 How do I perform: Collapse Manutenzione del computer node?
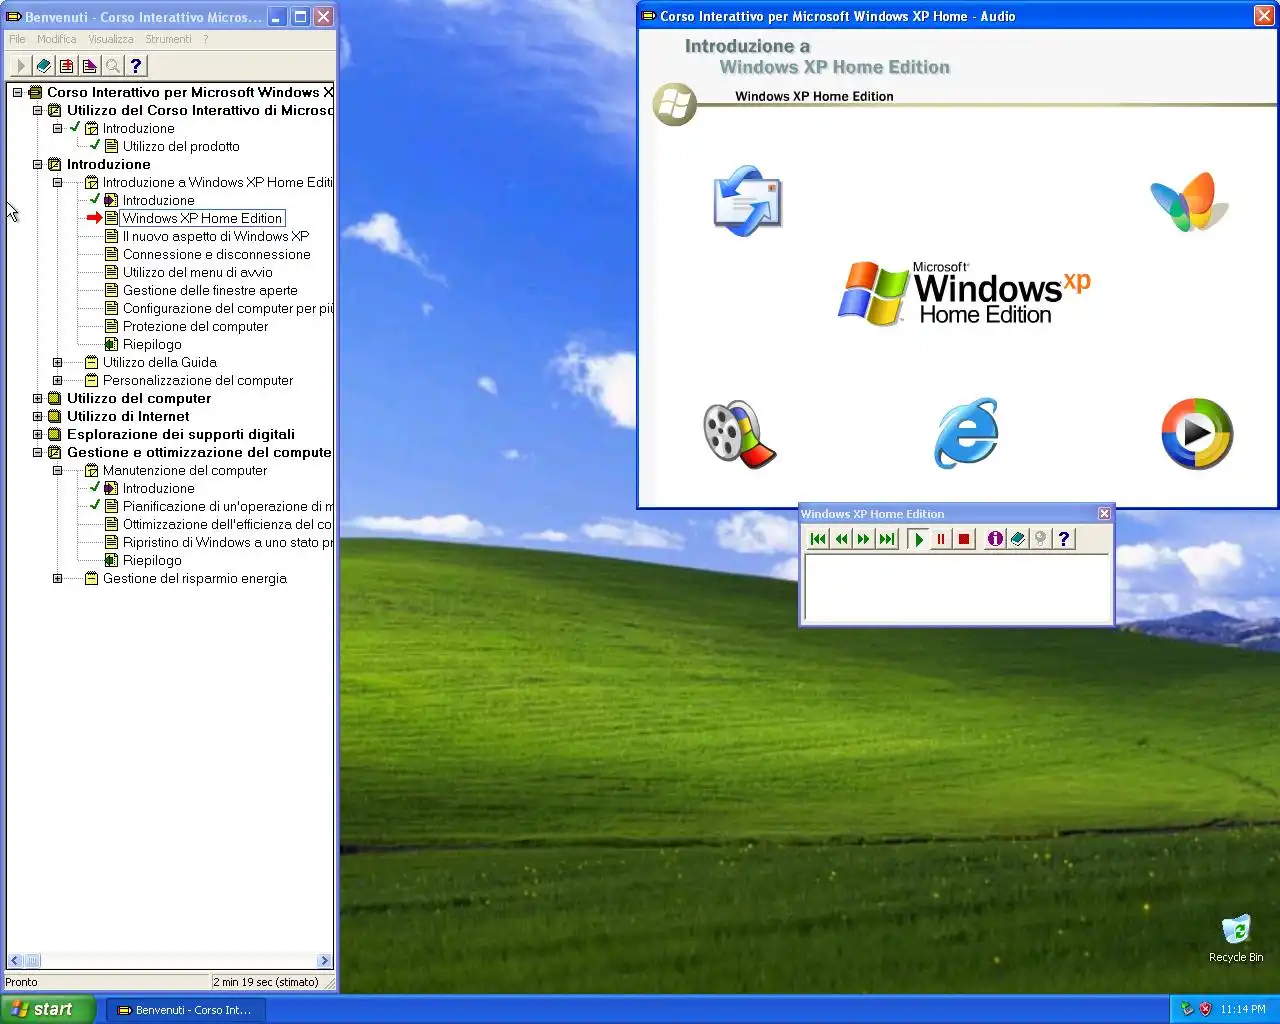57,470
